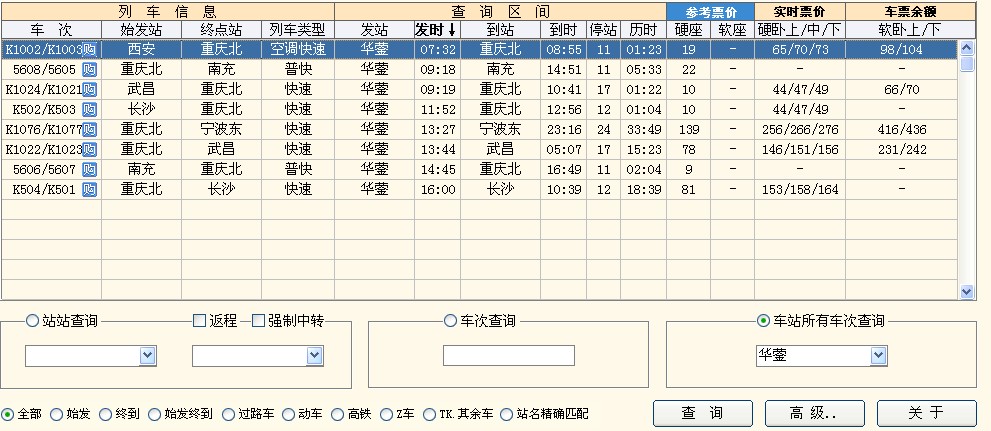
Task: Switch to the 车票余额 tab
Action: coord(910,11)
